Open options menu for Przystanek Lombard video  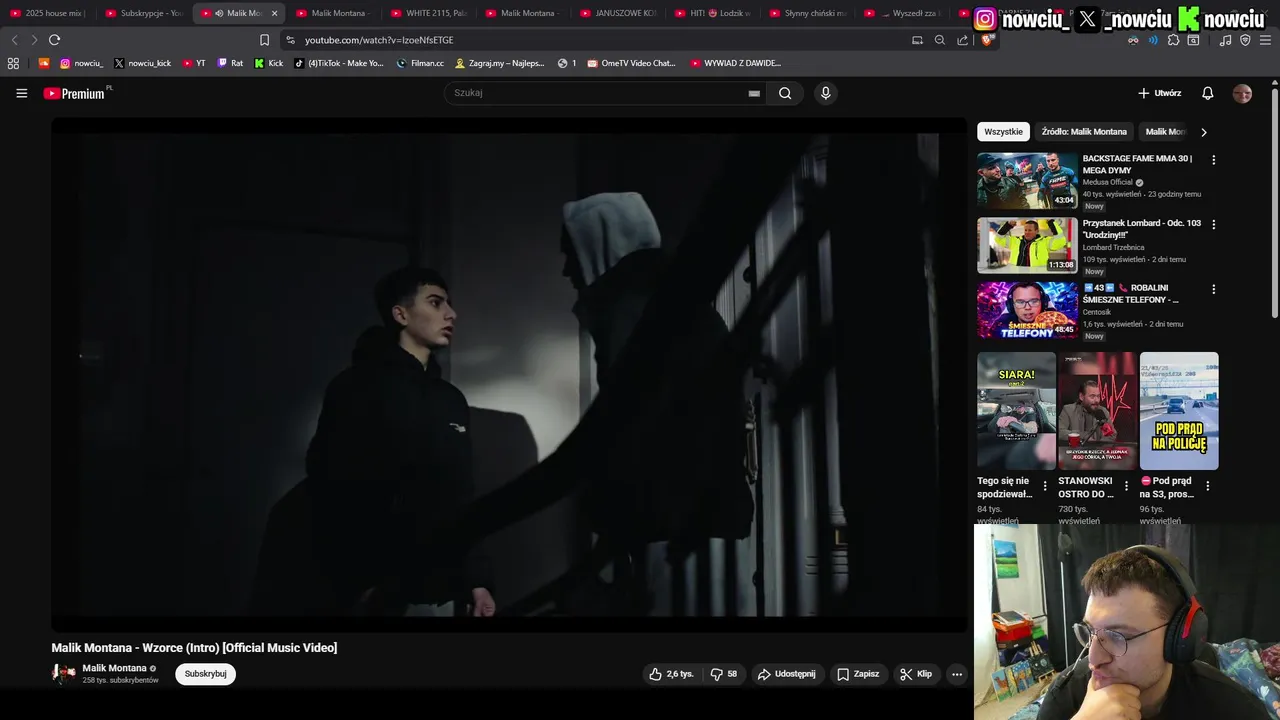coord(1214,225)
